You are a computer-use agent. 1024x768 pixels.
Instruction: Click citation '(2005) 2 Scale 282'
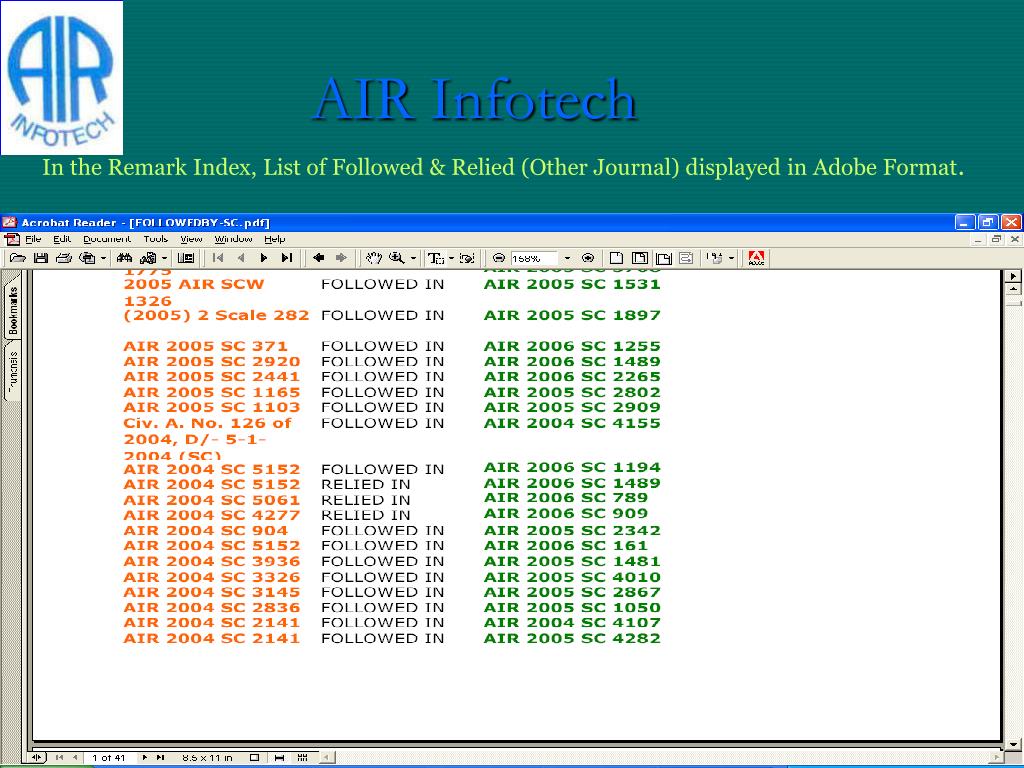(x=216, y=315)
